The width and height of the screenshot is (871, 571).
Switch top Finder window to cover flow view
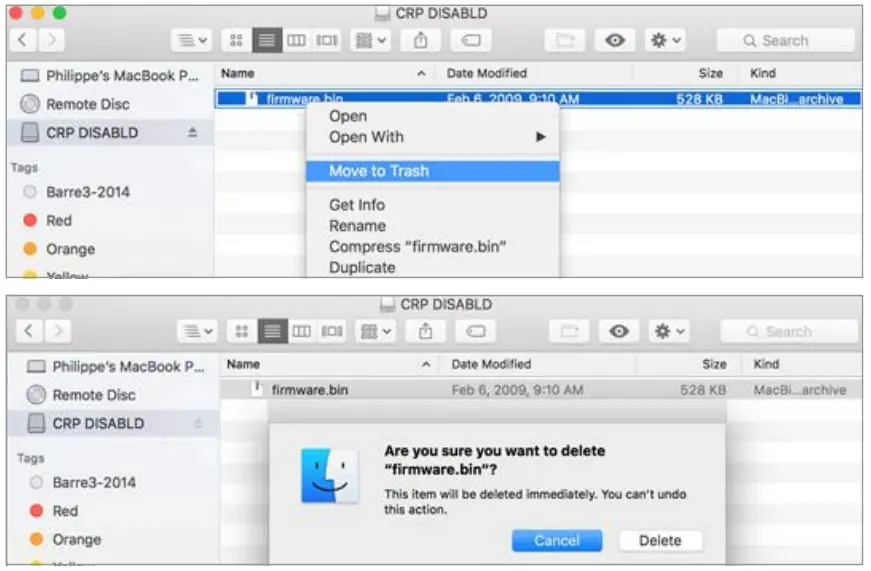[327, 40]
